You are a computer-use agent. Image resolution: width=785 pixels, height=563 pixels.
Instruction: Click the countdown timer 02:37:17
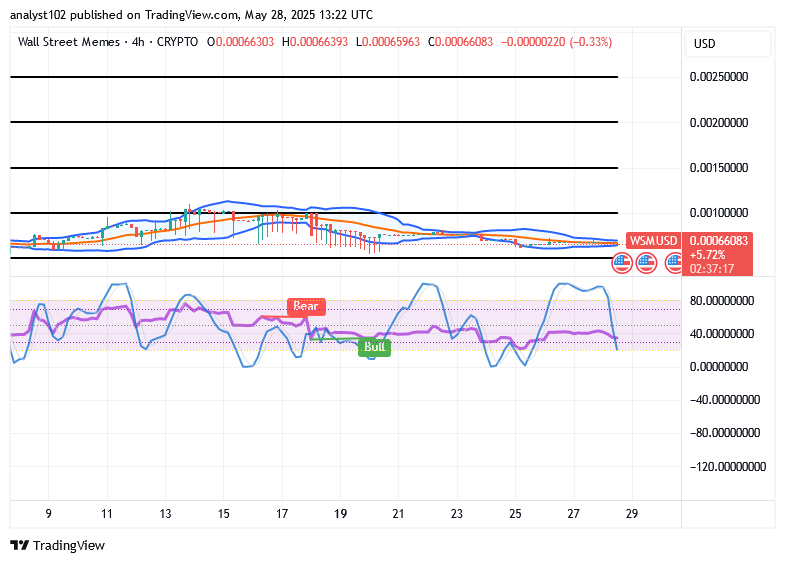point(712,269)
